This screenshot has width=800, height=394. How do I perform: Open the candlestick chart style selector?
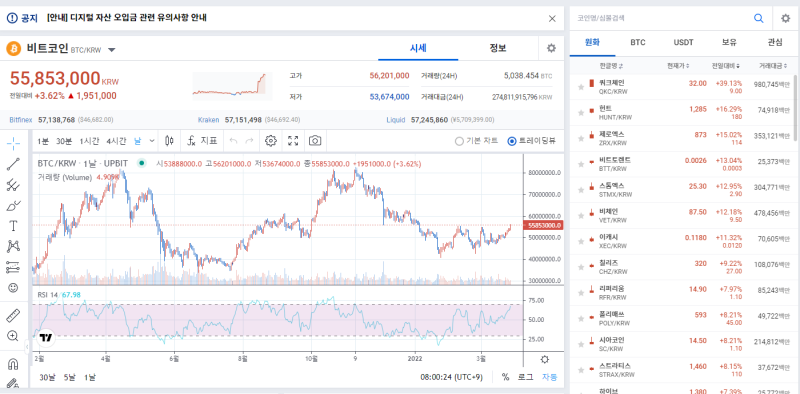[169, 141]
